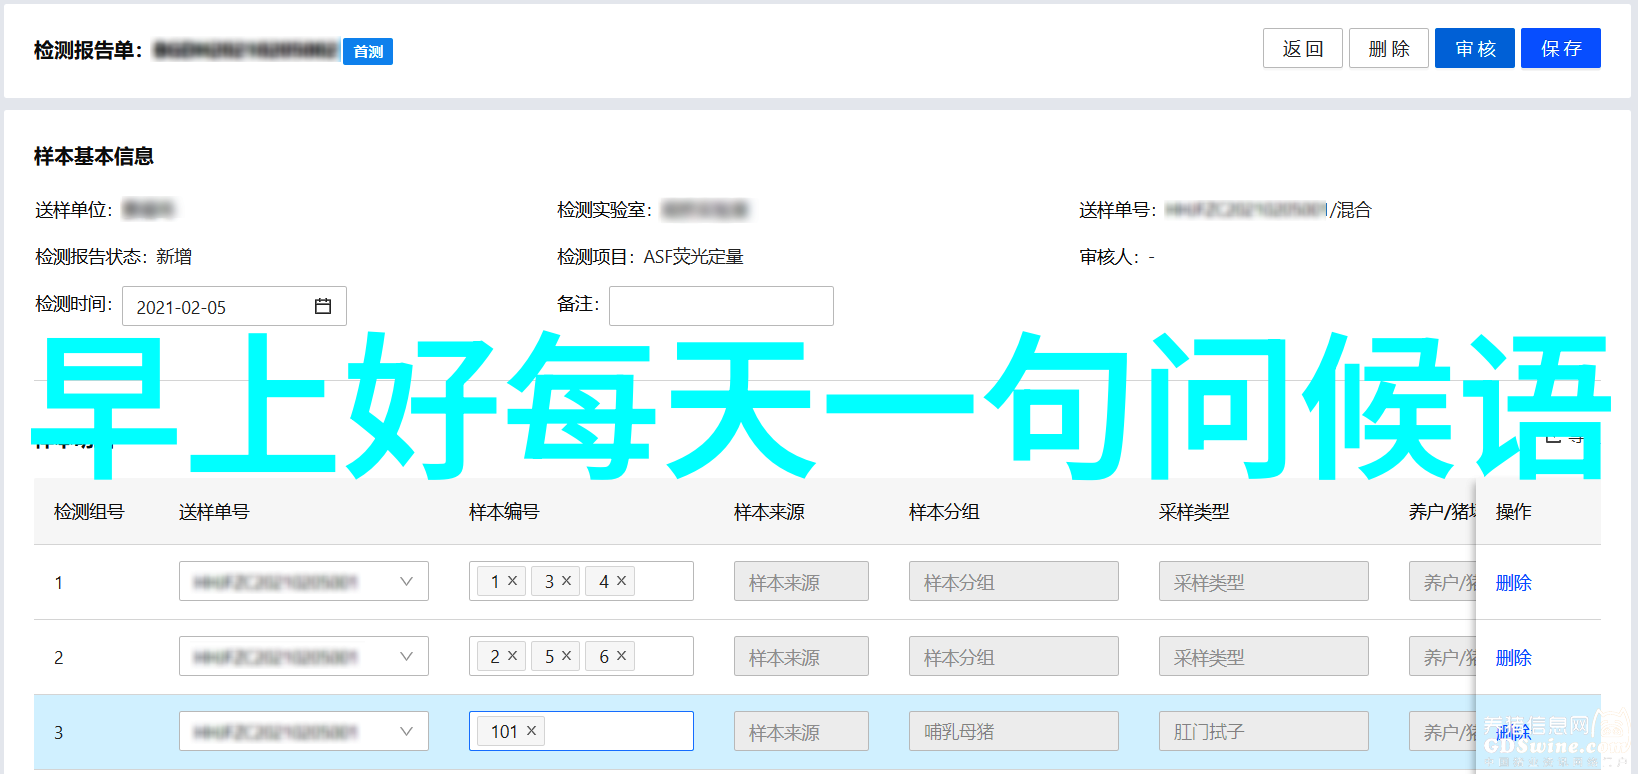Remove sample tag 1 in row 1
This screenshot has height=774, width=1638.
pos(512,580)
